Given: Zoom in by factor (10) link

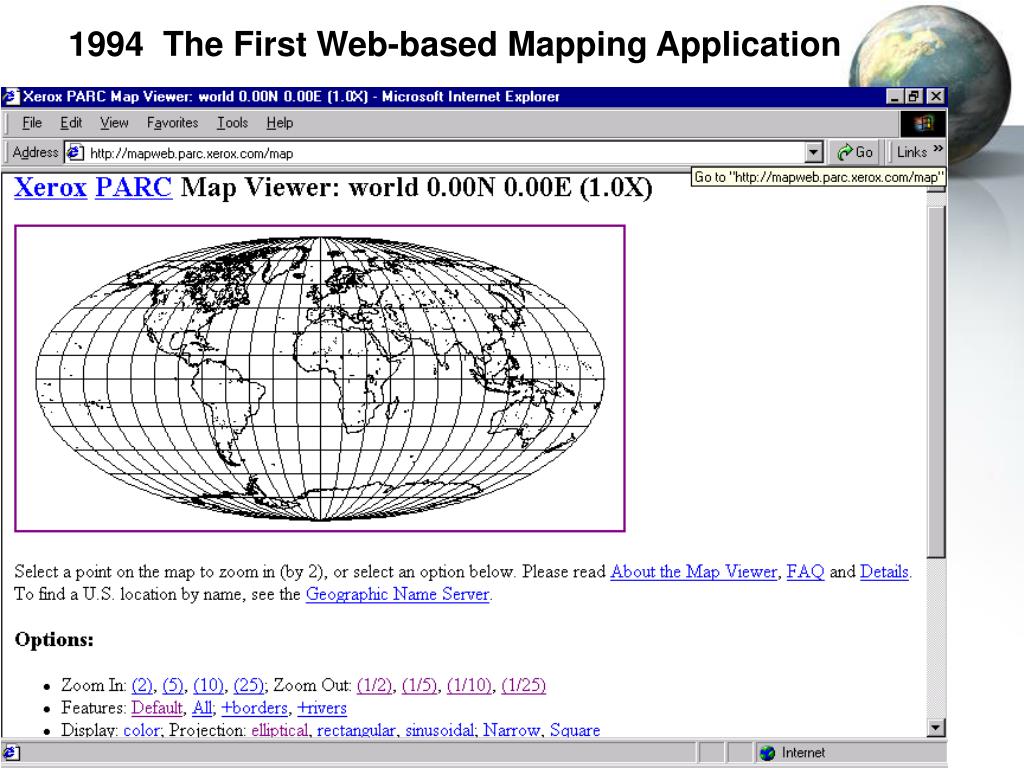Looking at the screenshot, I should tap(210, 685).
